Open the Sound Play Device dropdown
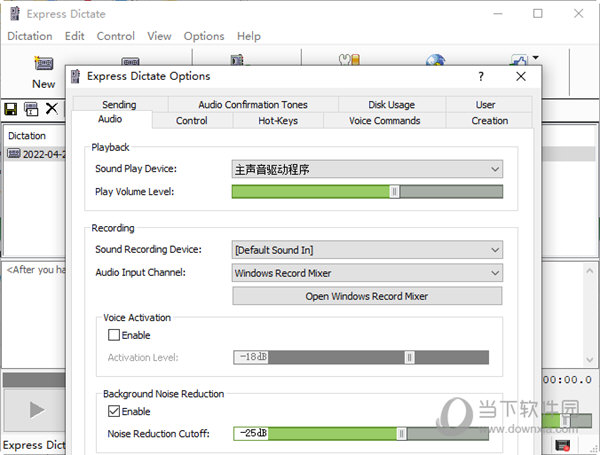 [x=367, y=169]
